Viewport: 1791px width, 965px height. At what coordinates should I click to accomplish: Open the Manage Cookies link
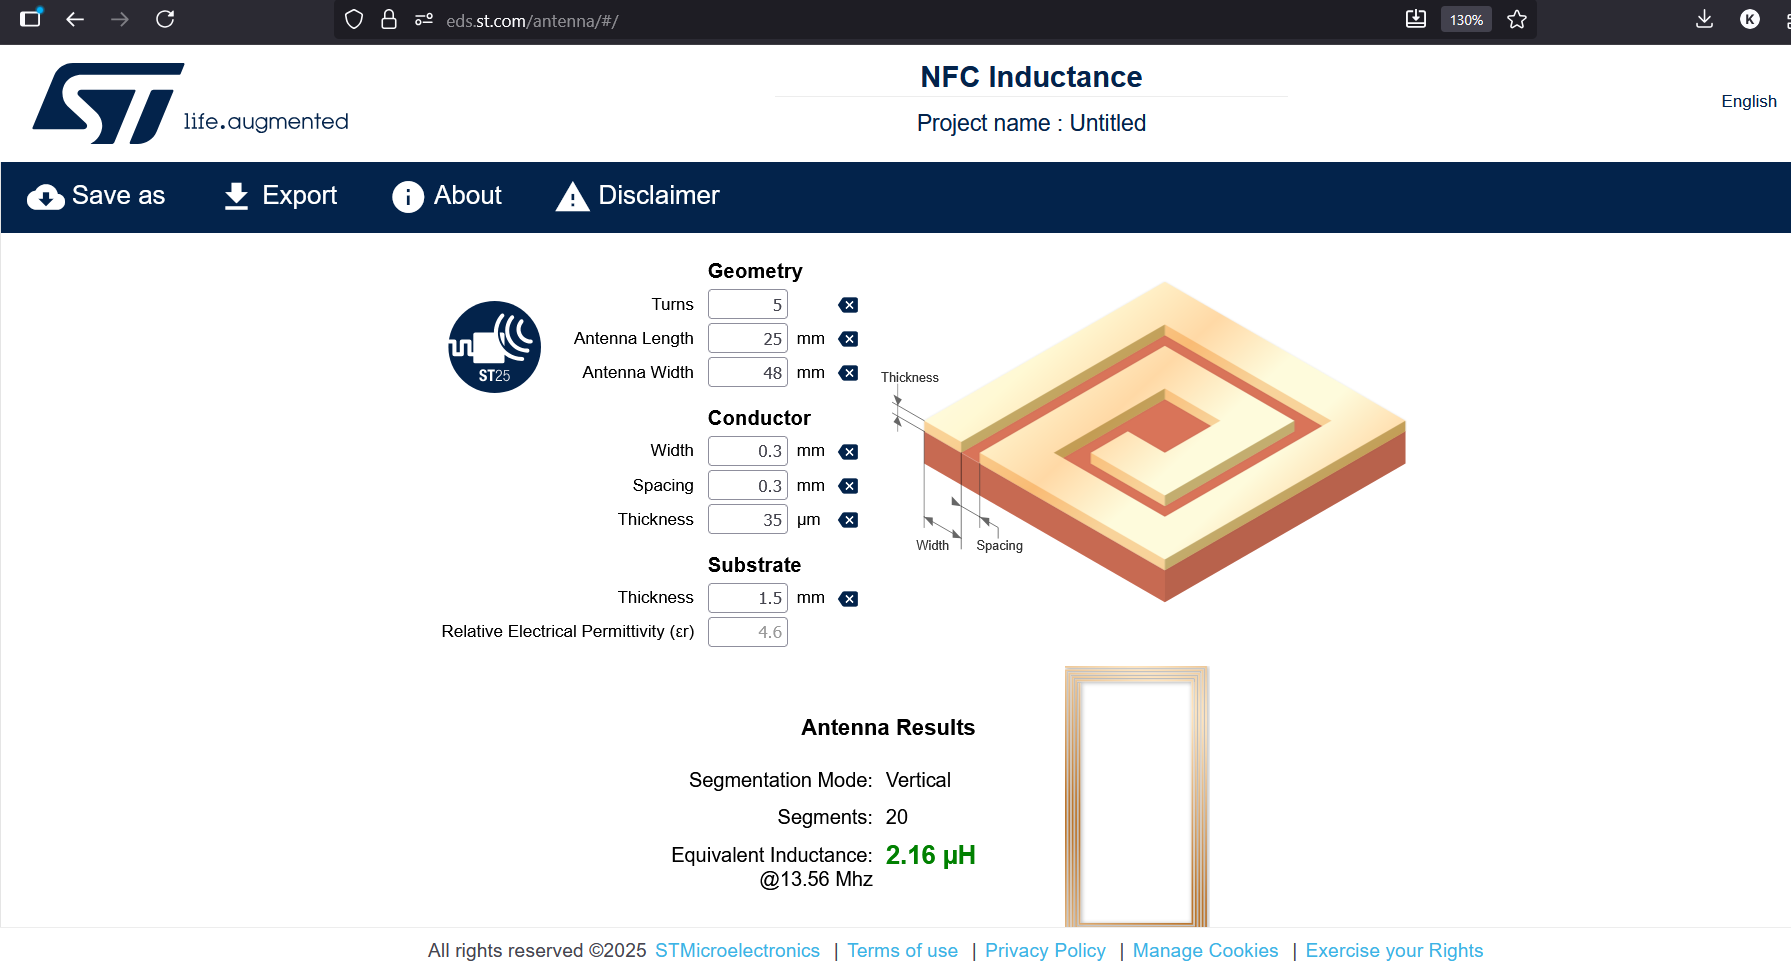point(1205,950)
